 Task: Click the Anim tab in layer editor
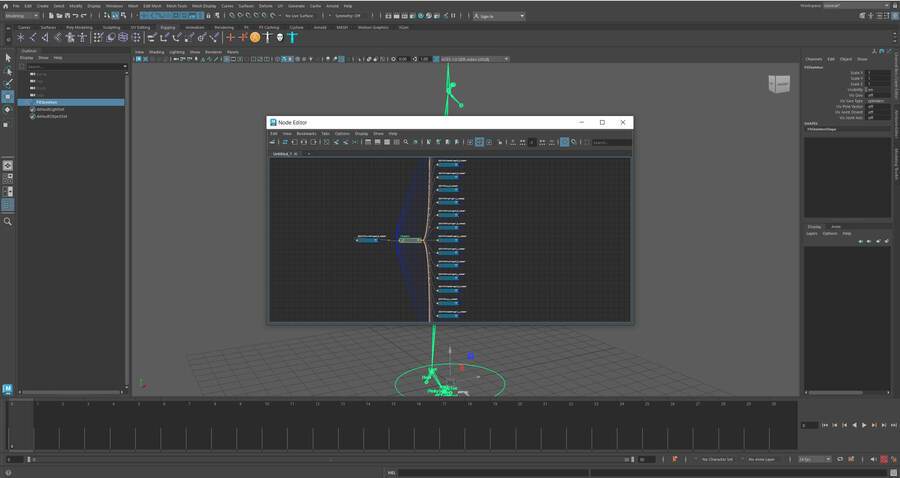836,226
